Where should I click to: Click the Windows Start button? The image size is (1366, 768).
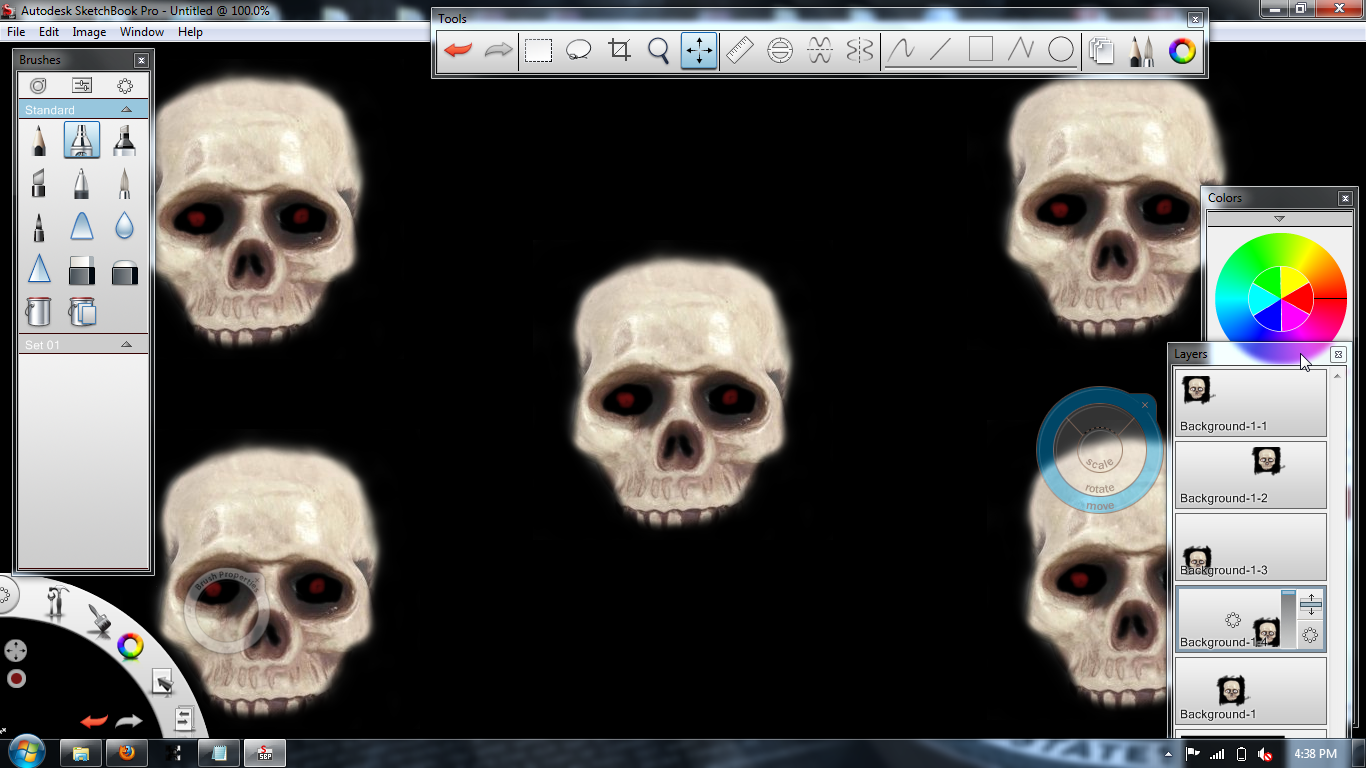coord(26,752)
